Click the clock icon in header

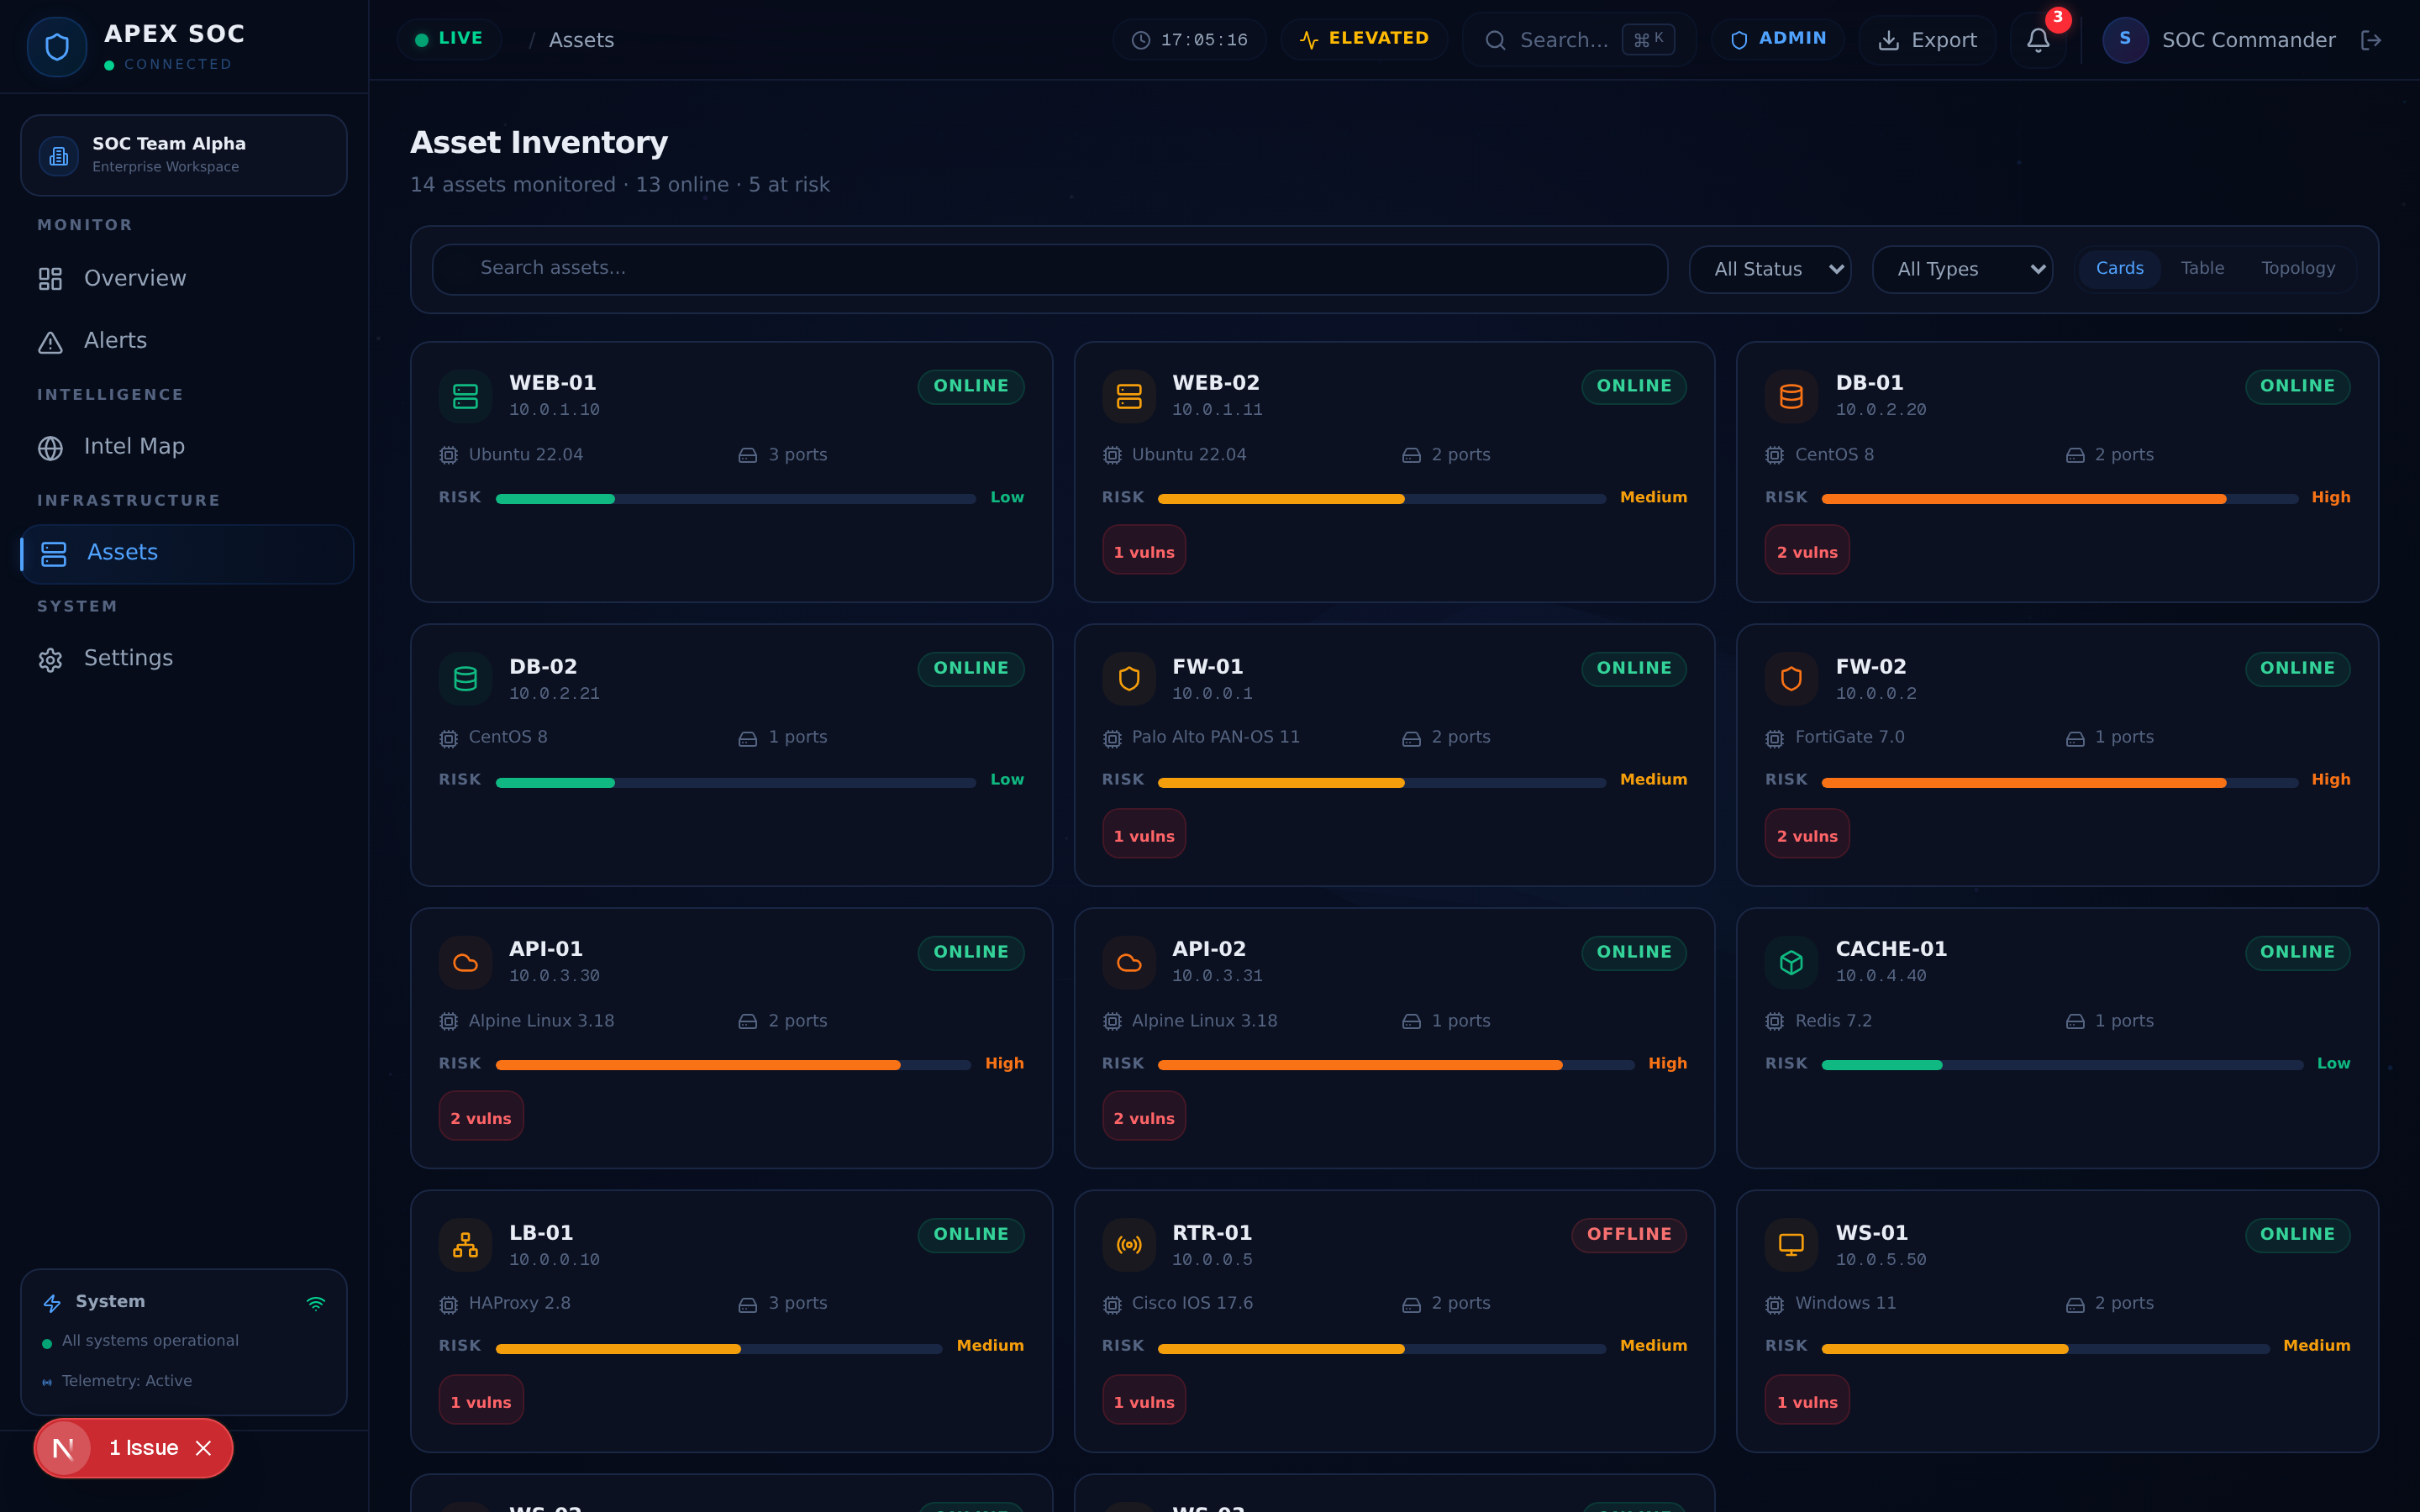pos(1141,40)
